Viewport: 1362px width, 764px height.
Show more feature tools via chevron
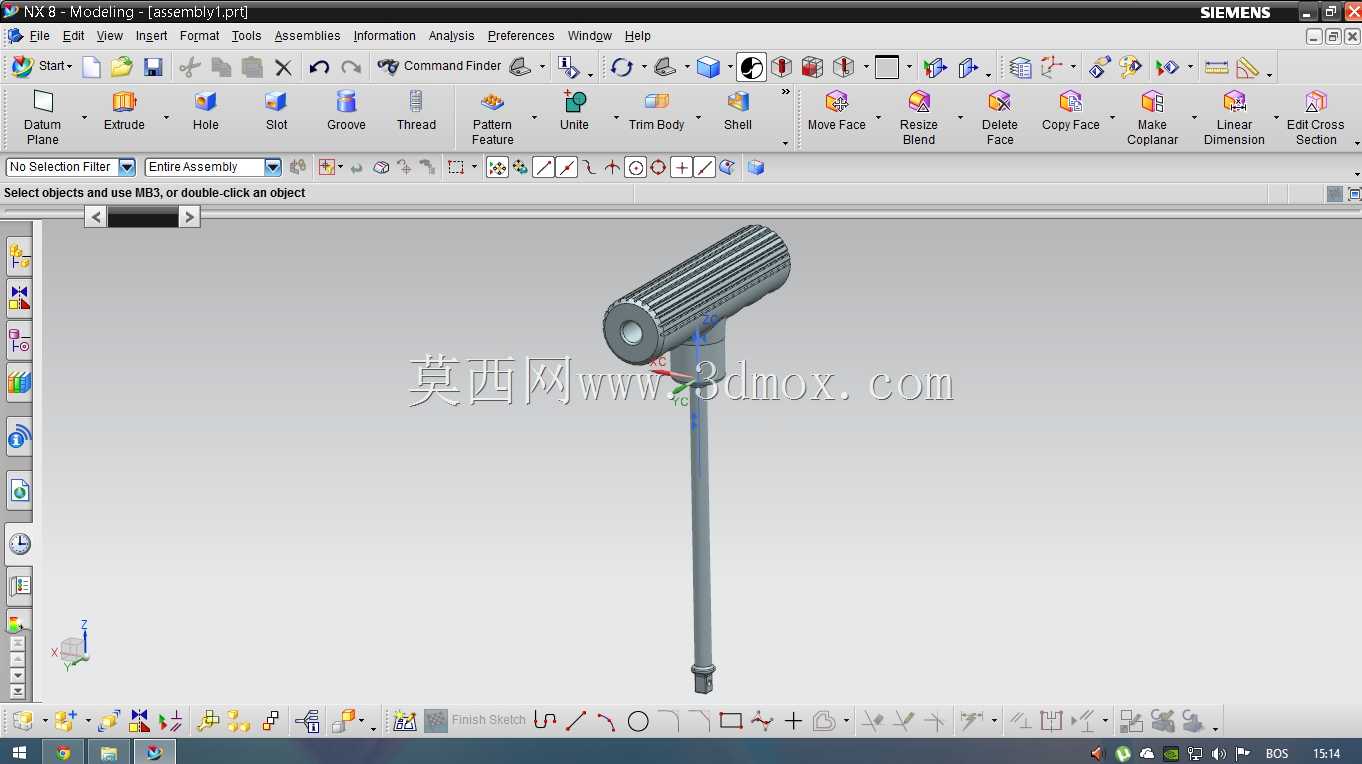tap(786, 93)
